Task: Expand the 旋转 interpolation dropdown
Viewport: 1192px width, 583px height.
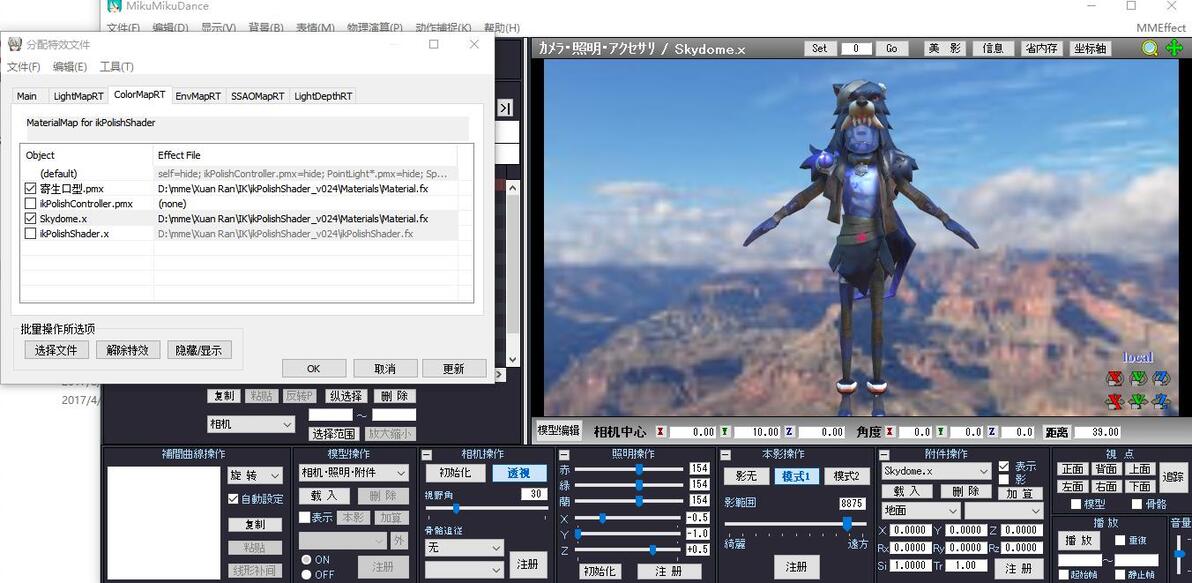Action: (x=255, y=475)
